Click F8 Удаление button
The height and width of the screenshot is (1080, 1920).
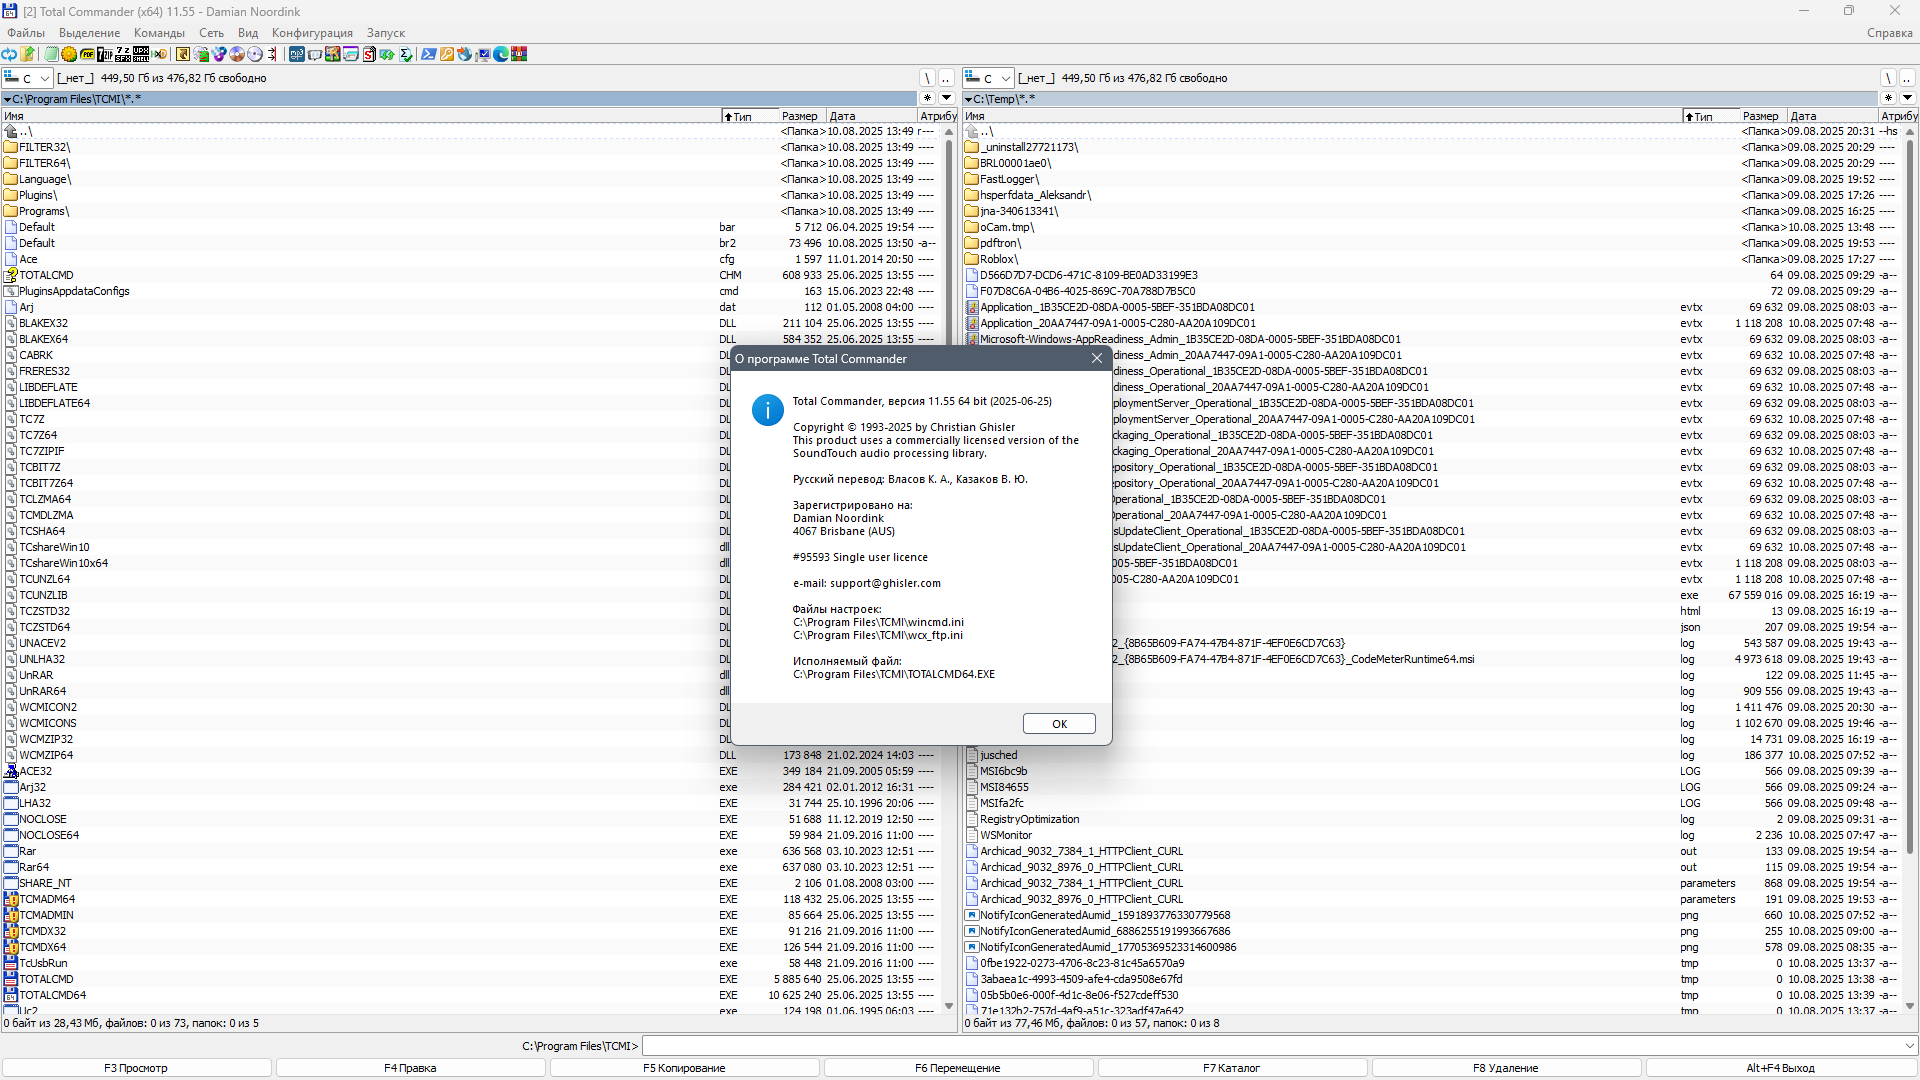[1506, 1068]
